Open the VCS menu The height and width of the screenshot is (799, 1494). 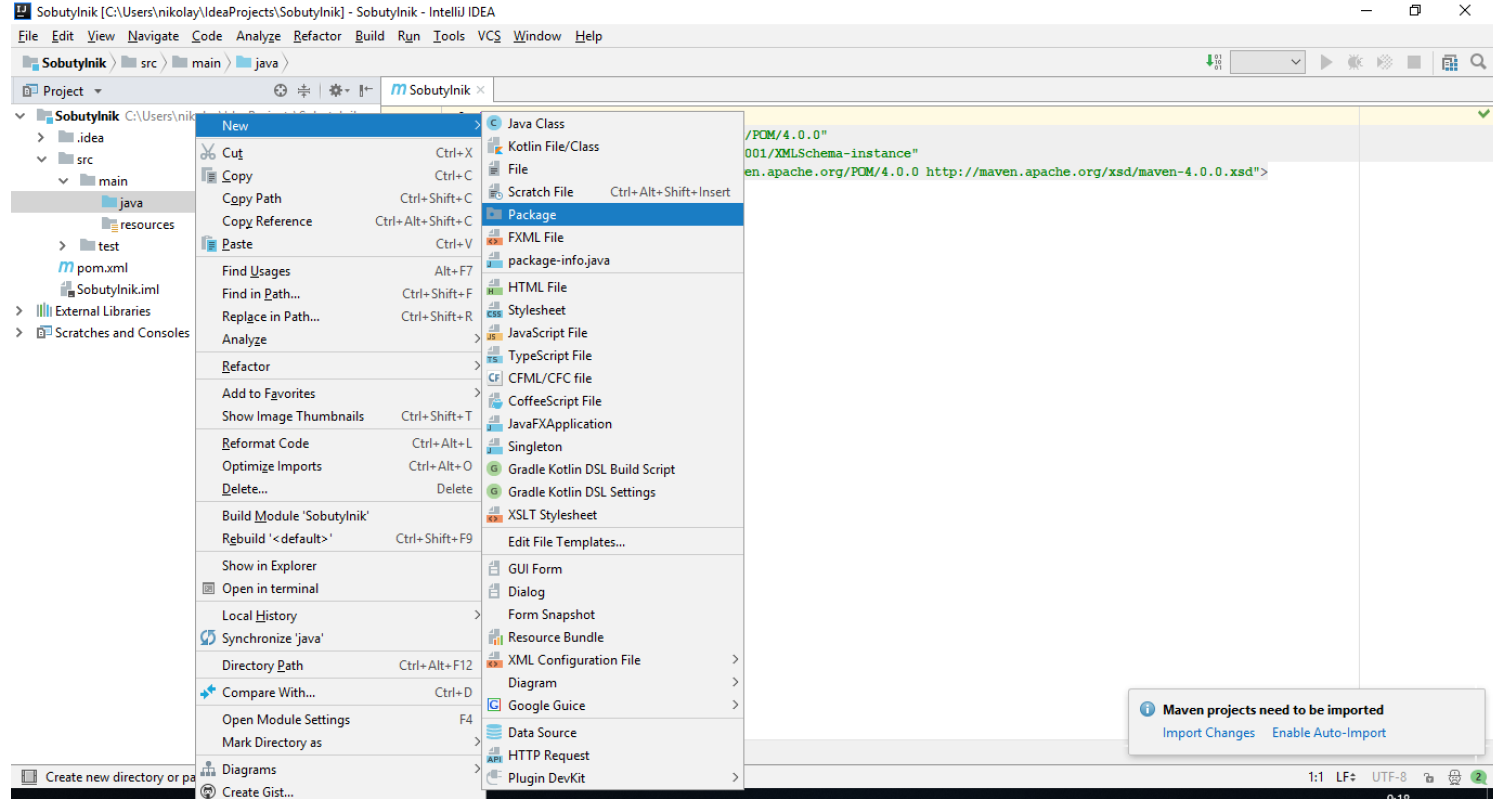489,36
